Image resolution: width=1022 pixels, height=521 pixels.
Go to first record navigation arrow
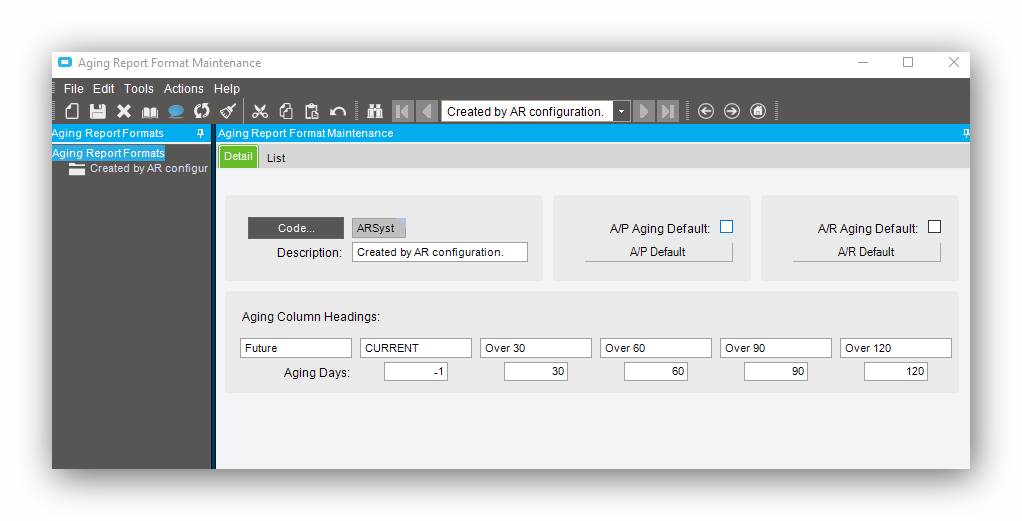point(402,112)
